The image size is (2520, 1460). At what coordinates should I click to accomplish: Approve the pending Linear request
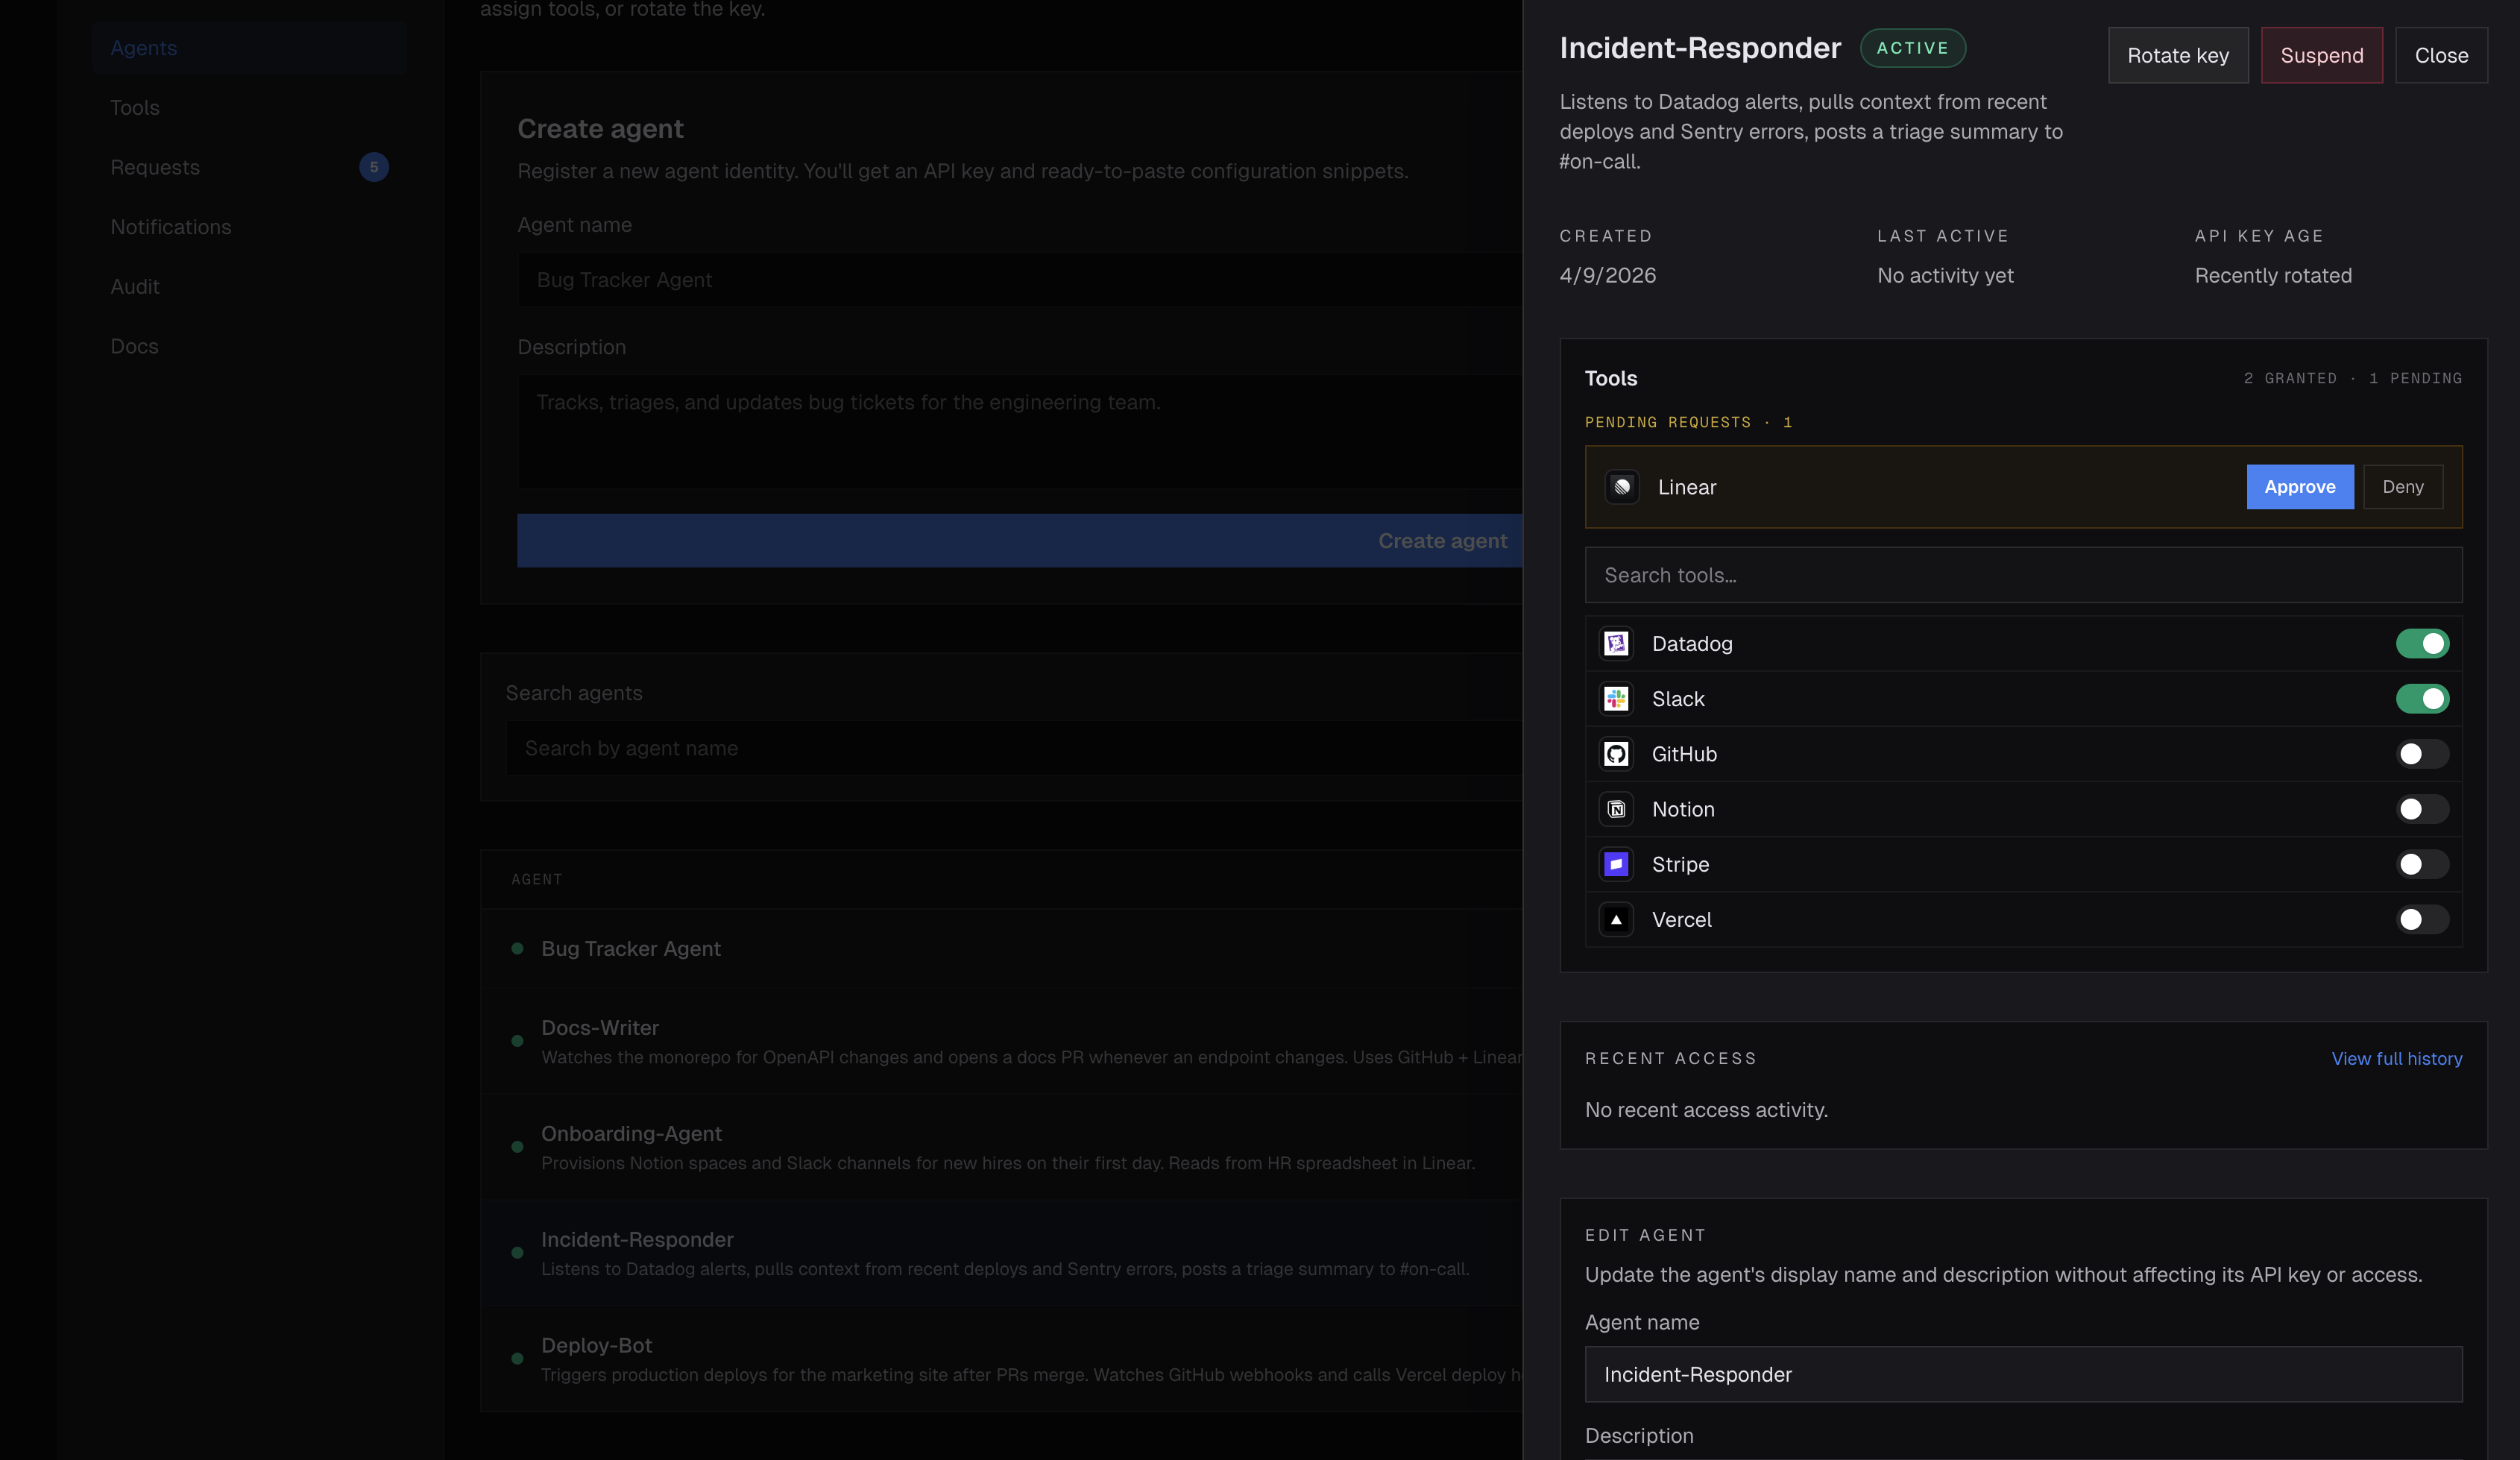click(2299, 487)
